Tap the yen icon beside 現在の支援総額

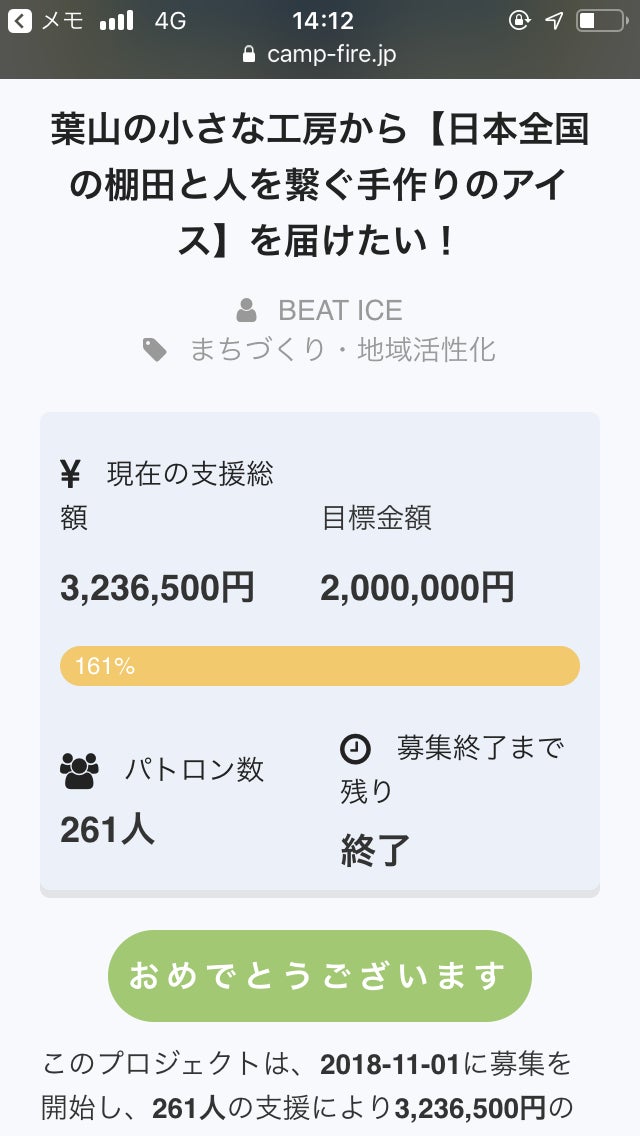pos(71,473)
